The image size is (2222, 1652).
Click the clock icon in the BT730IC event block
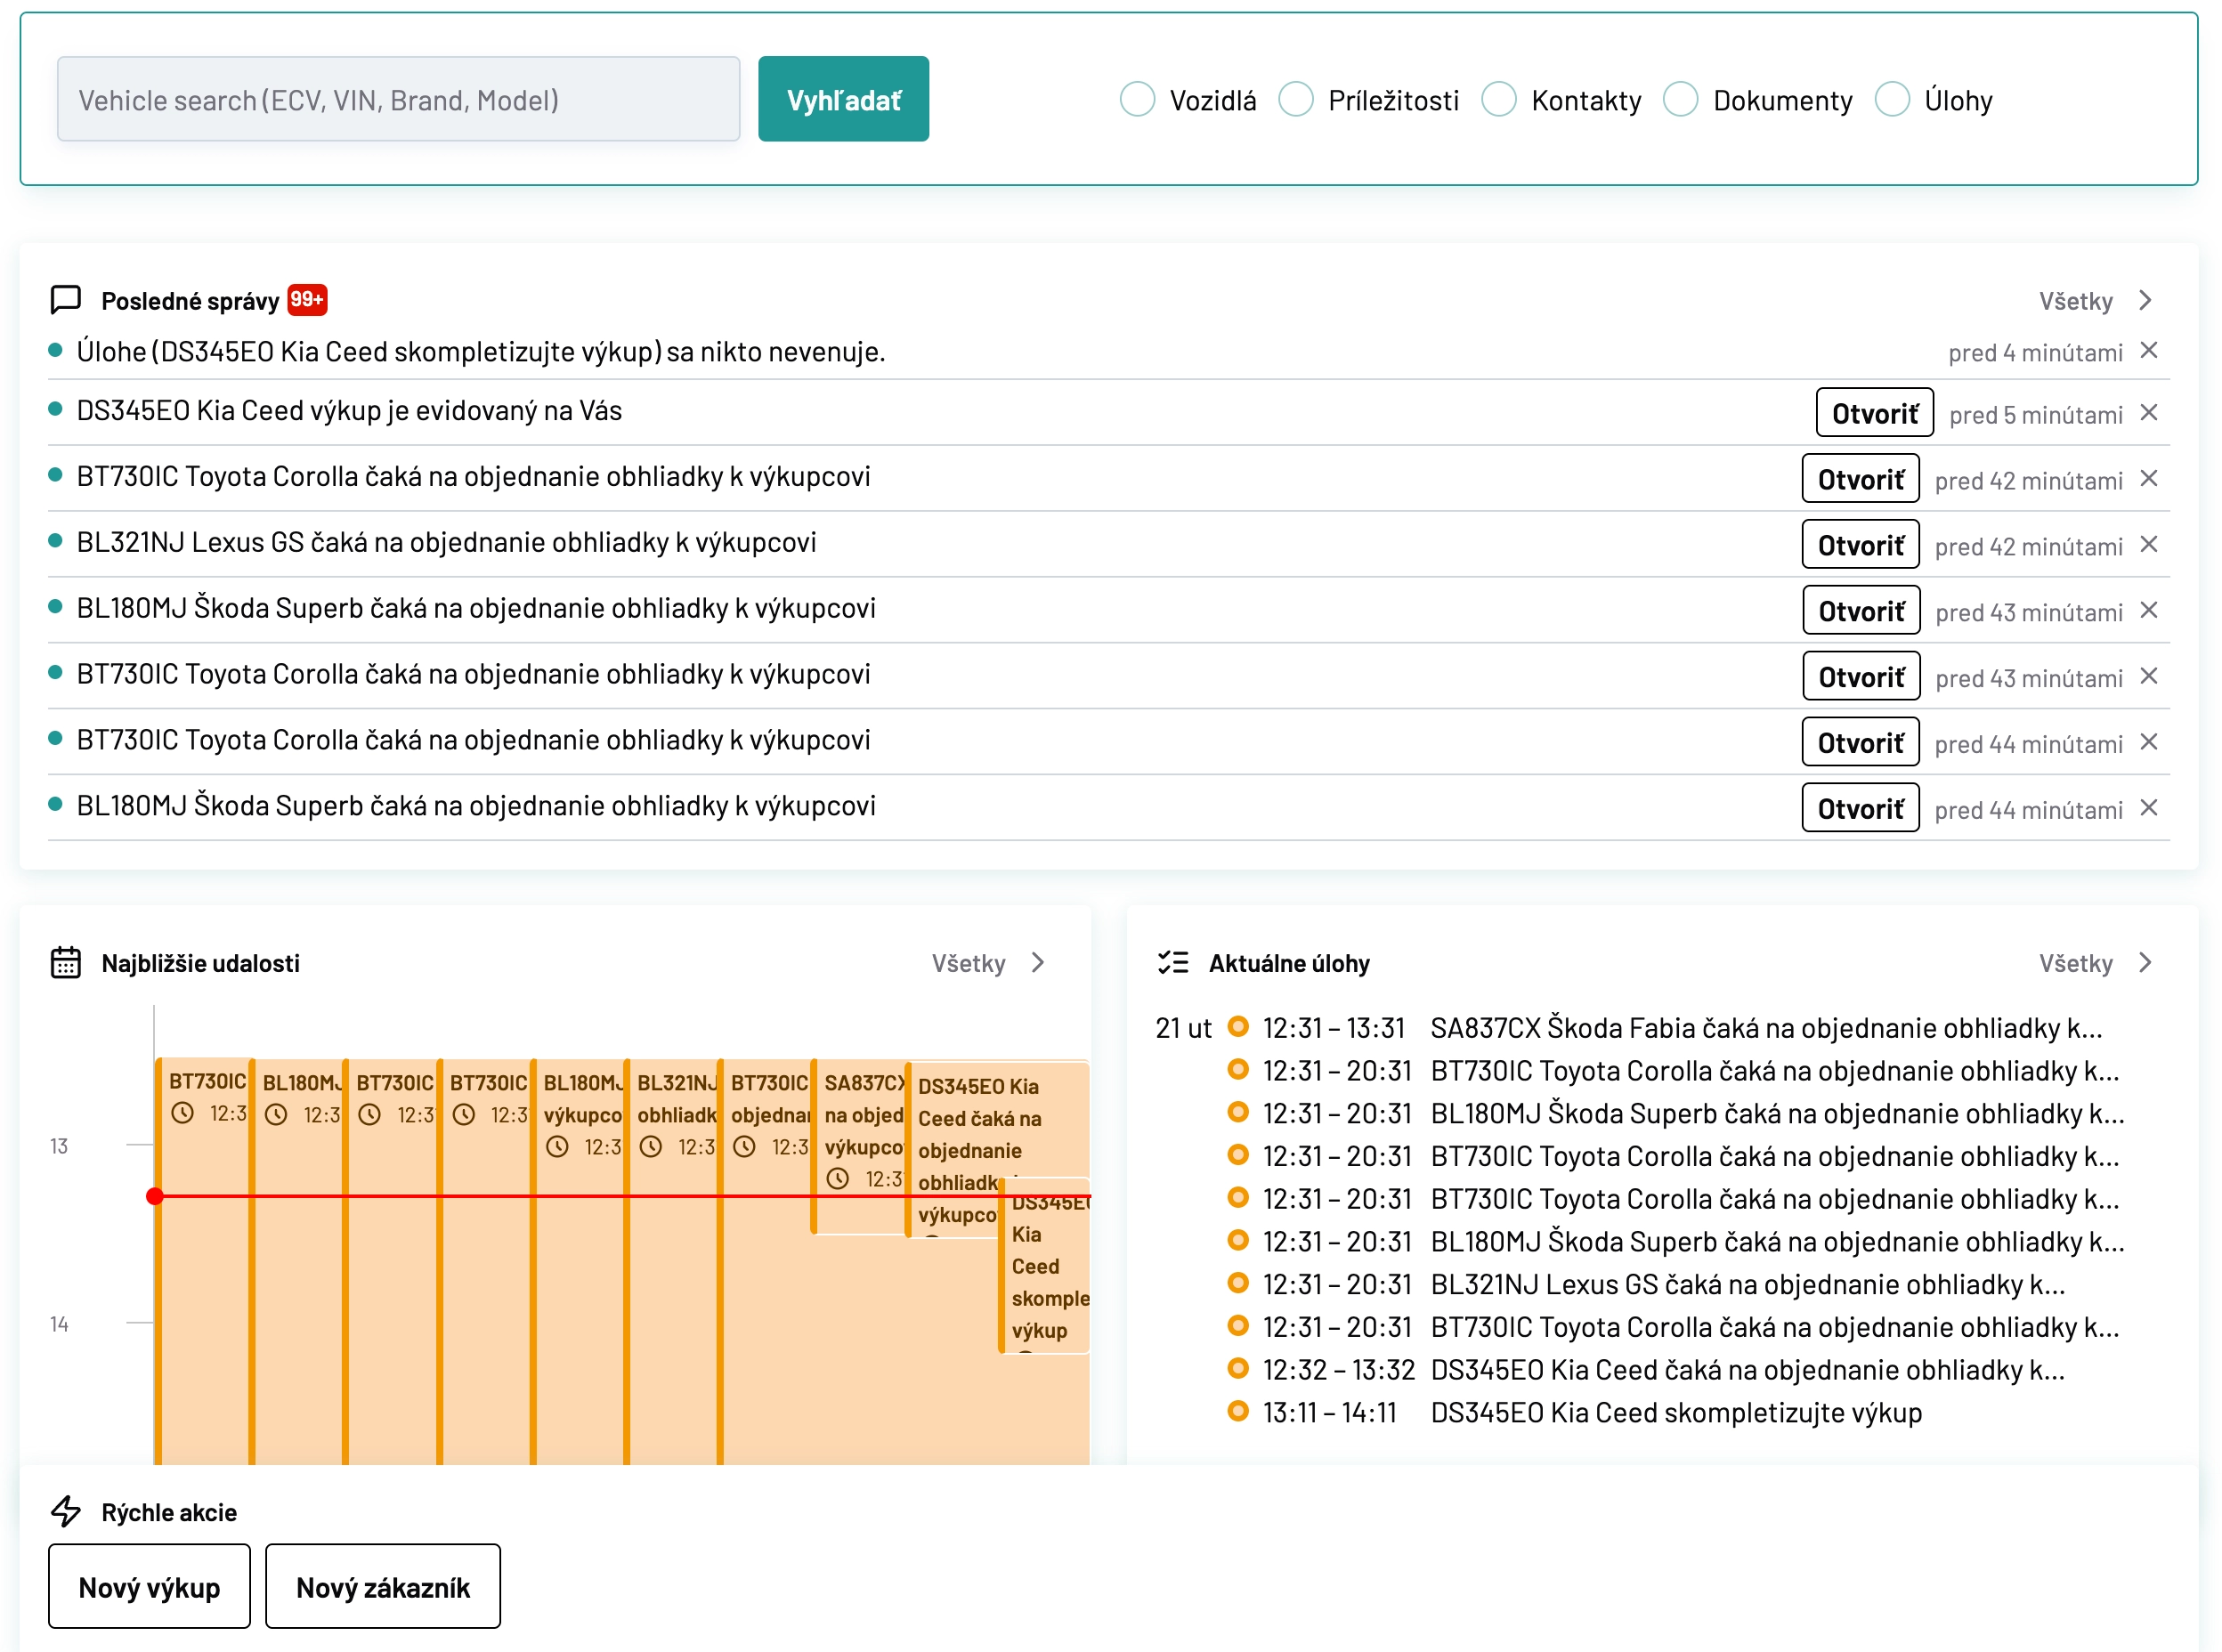(183, 1111)
